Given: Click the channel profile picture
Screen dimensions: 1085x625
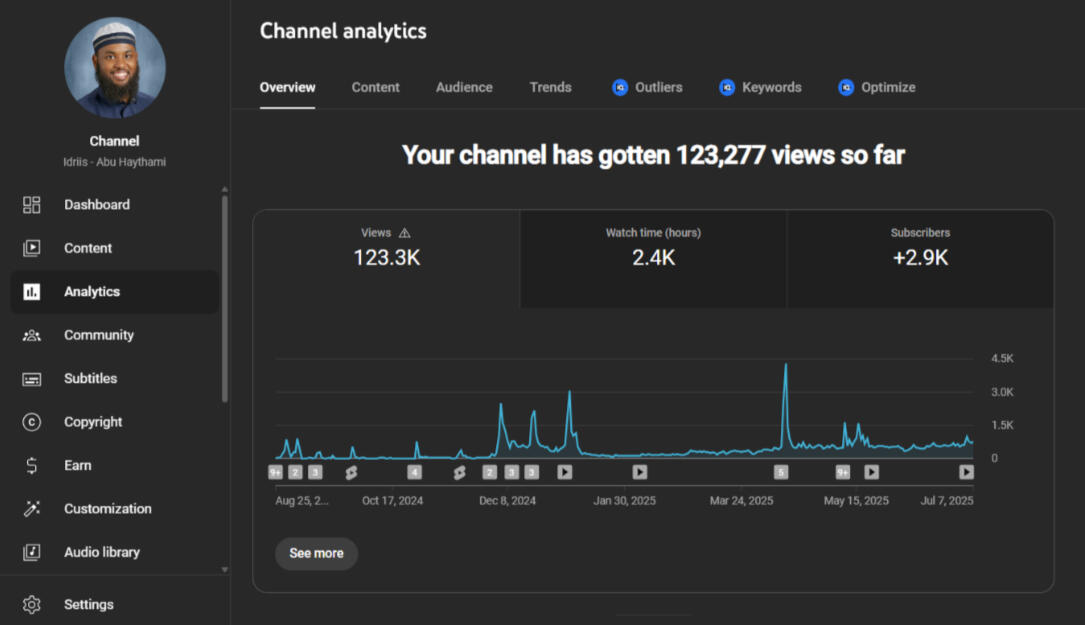Looking at the screenshot, I should (x=115, y=68).
